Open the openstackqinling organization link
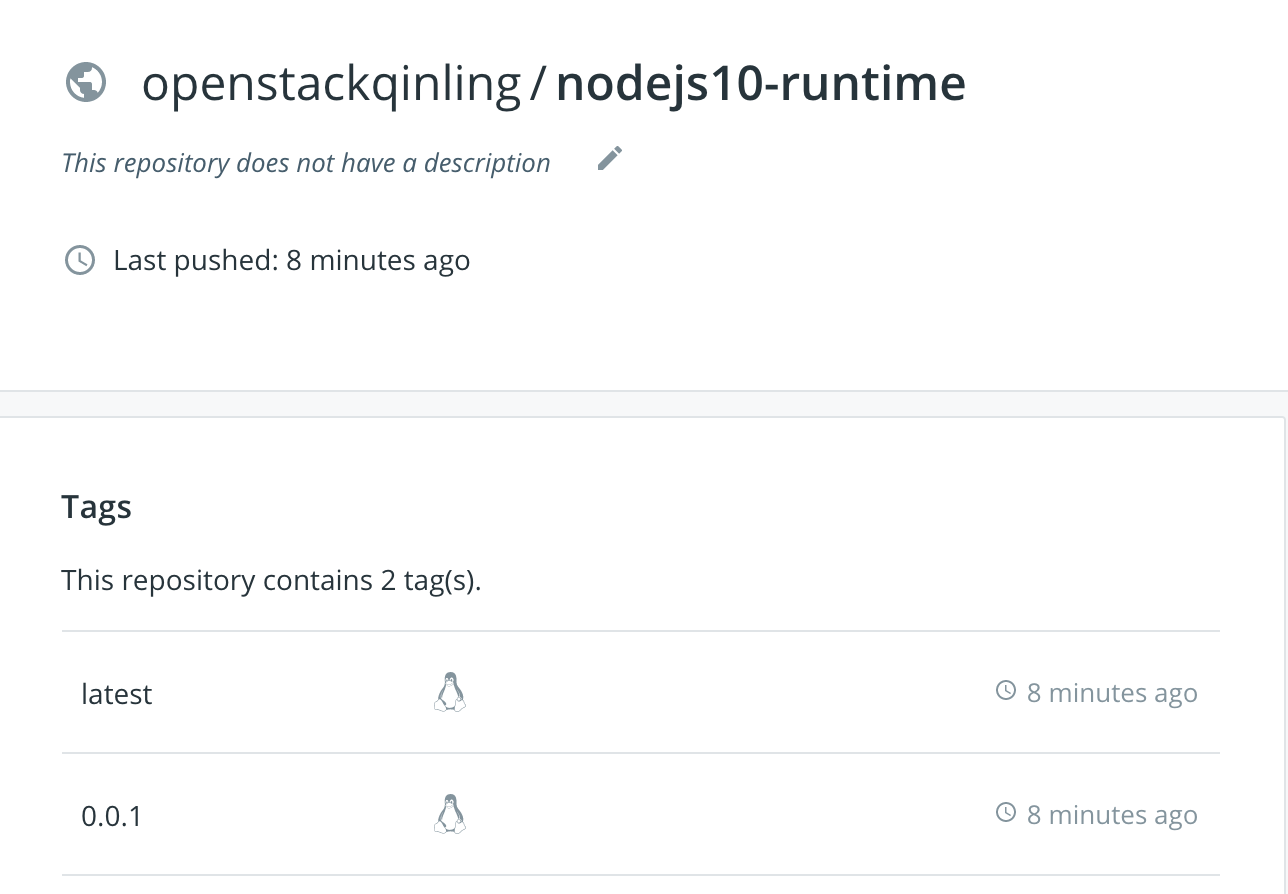Viewport: 1288px width, 894px height. [x=332, y=84]
